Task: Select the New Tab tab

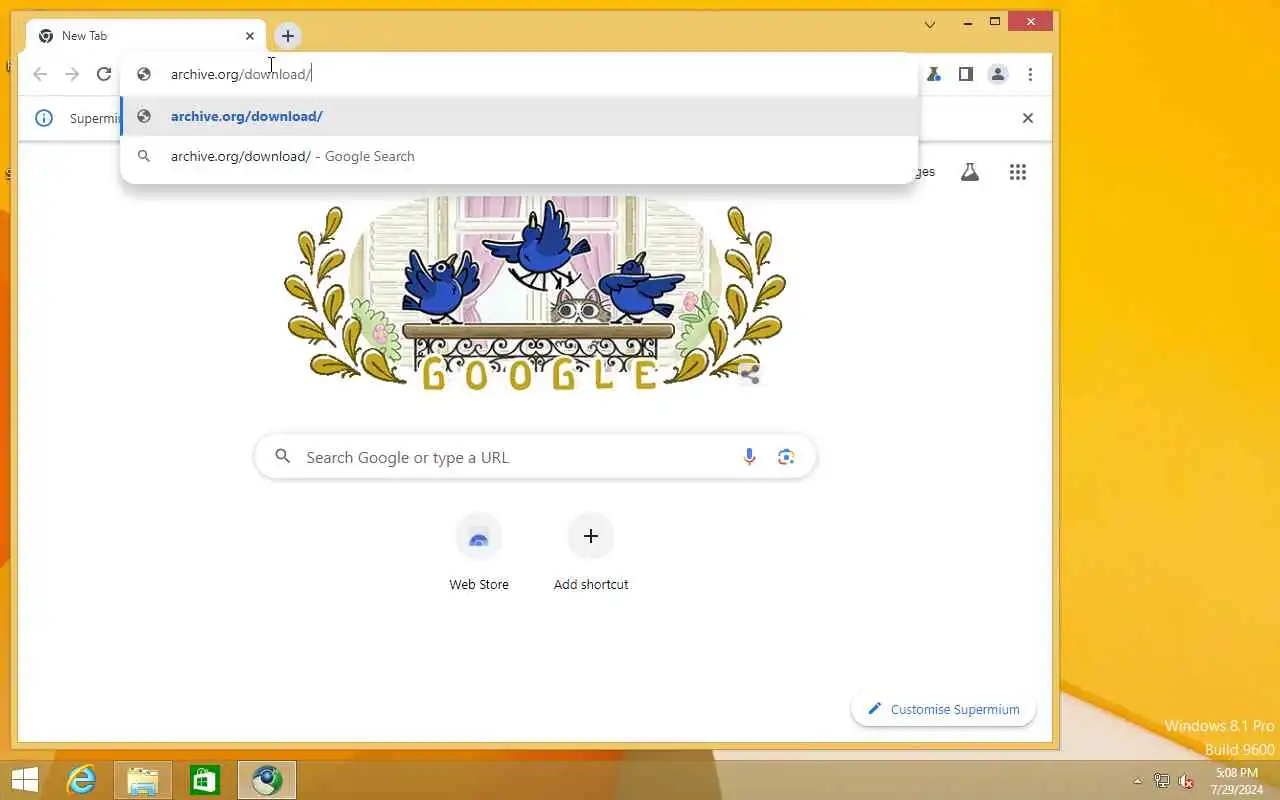Action: tap(147, 36)
